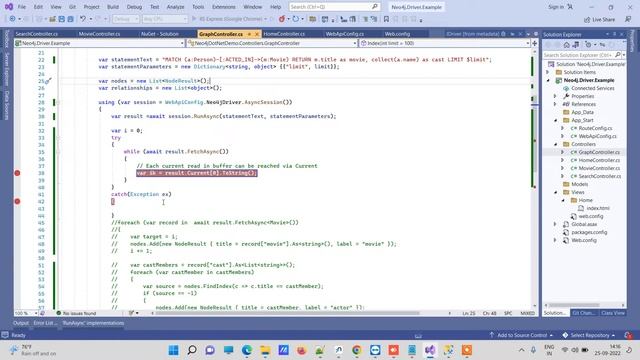Image resolution: width=640 pixels, height=360 pixels.
Task: Click the Search Solution Explorer input field
Action: coord(578,55)
